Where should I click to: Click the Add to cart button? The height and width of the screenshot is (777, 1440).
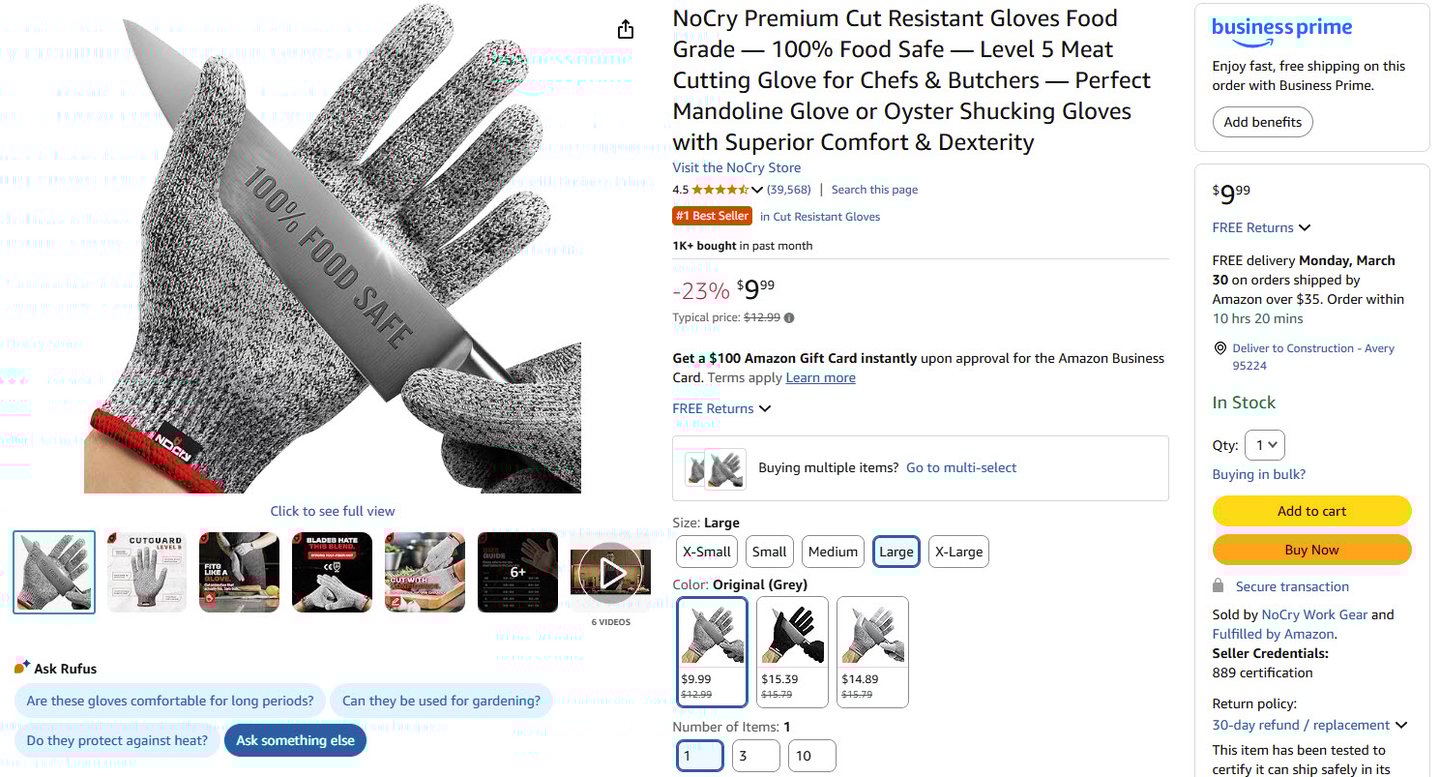(x=1312, y=511)
